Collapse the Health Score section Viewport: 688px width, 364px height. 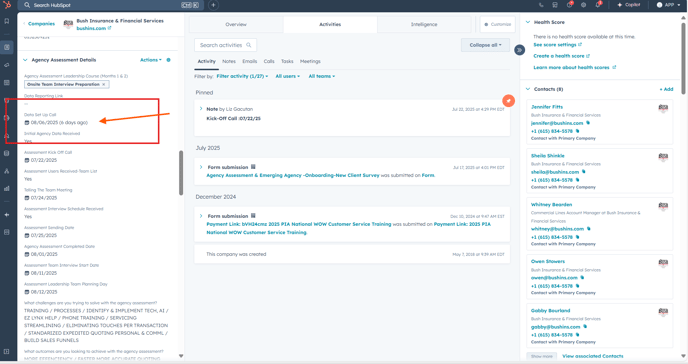tap(528, 22)
